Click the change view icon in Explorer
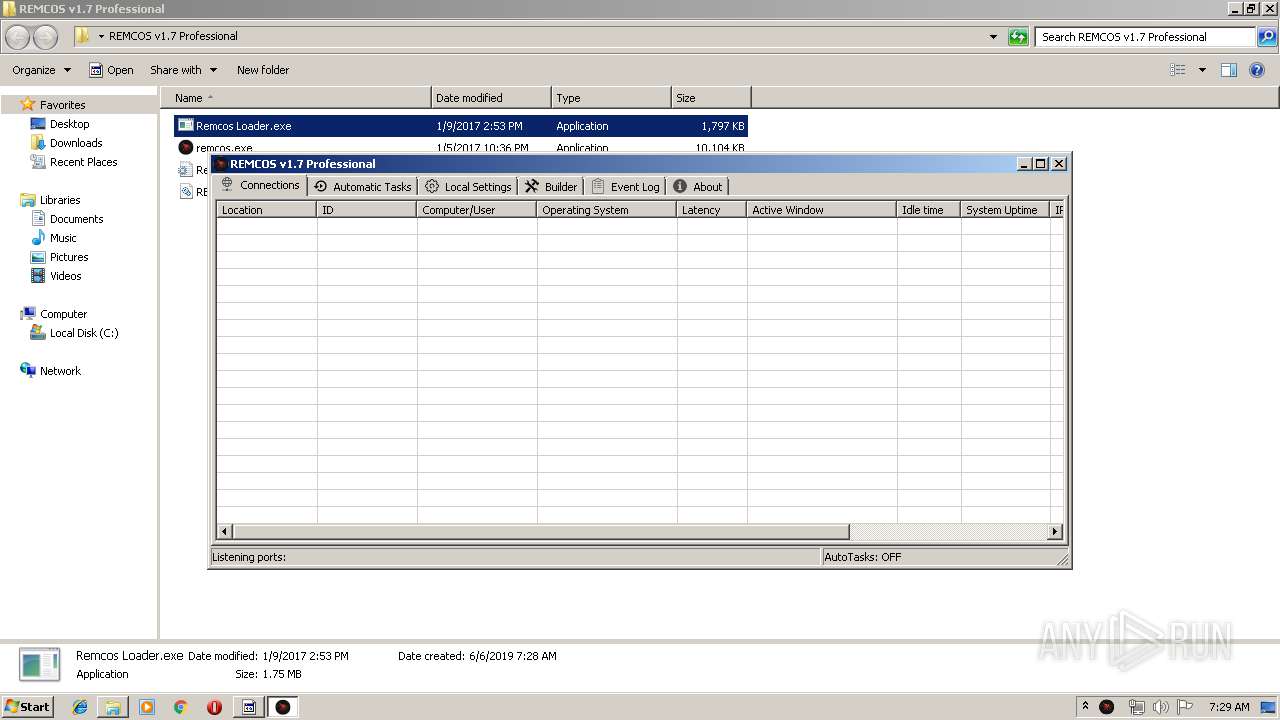The height and width of the screenshot is (720, 1280). click(x=1178, y=70)
